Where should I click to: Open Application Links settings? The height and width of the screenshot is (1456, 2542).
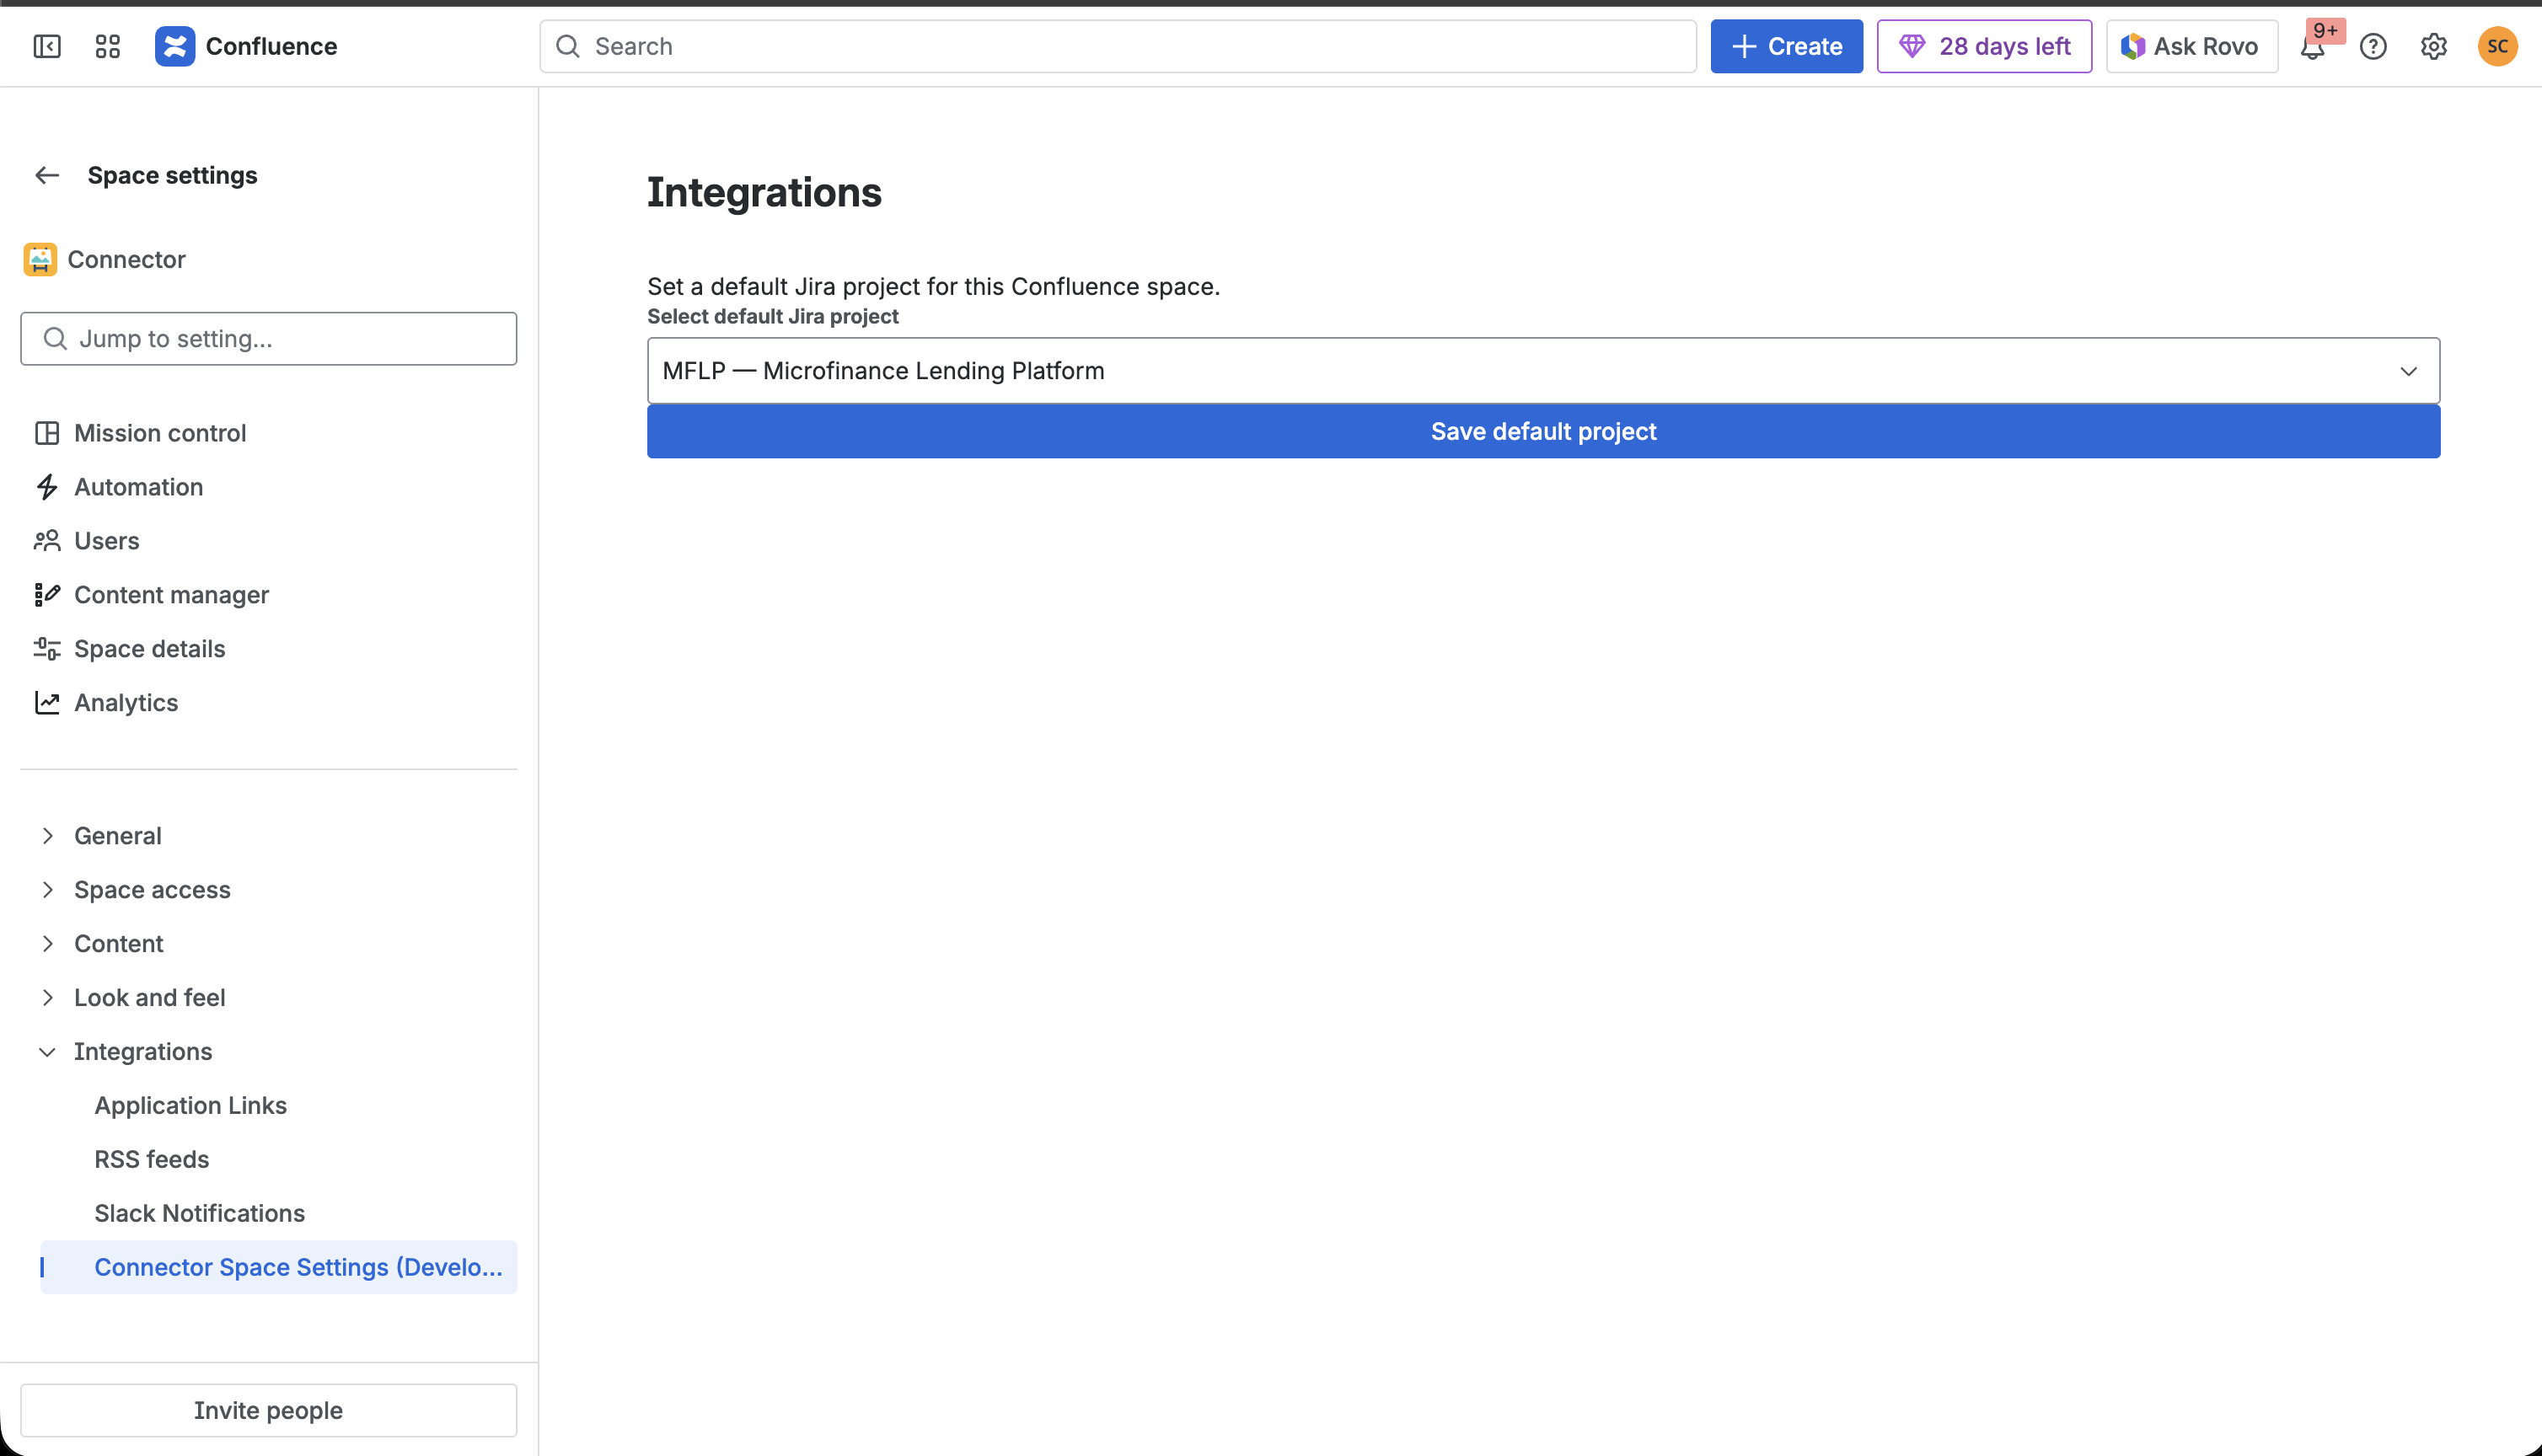click(190, 1105)
